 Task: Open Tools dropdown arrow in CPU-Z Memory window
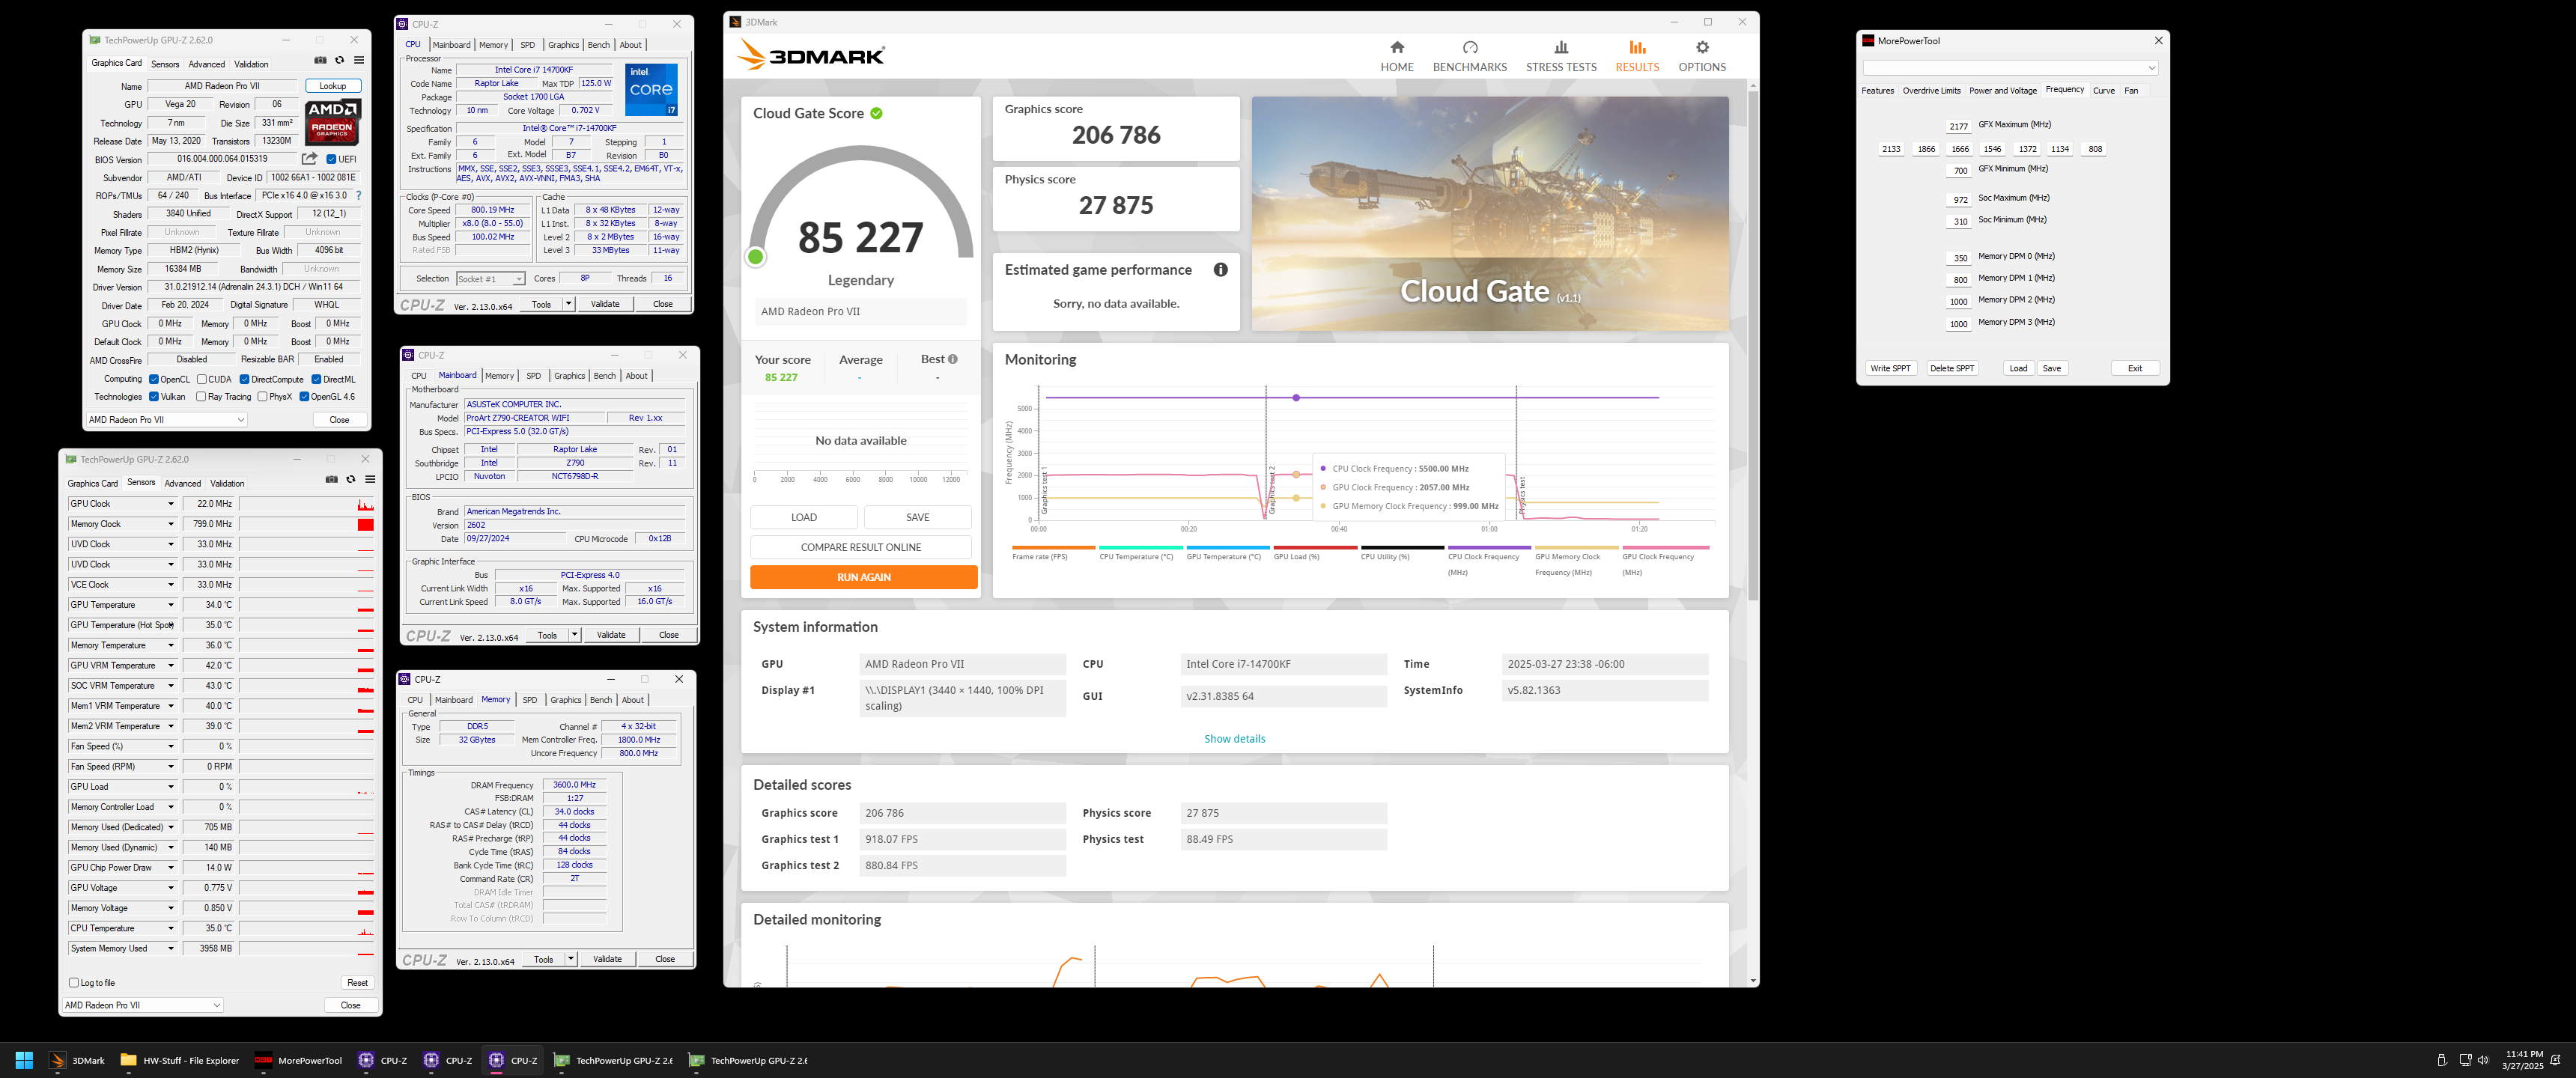pos(571,959)
